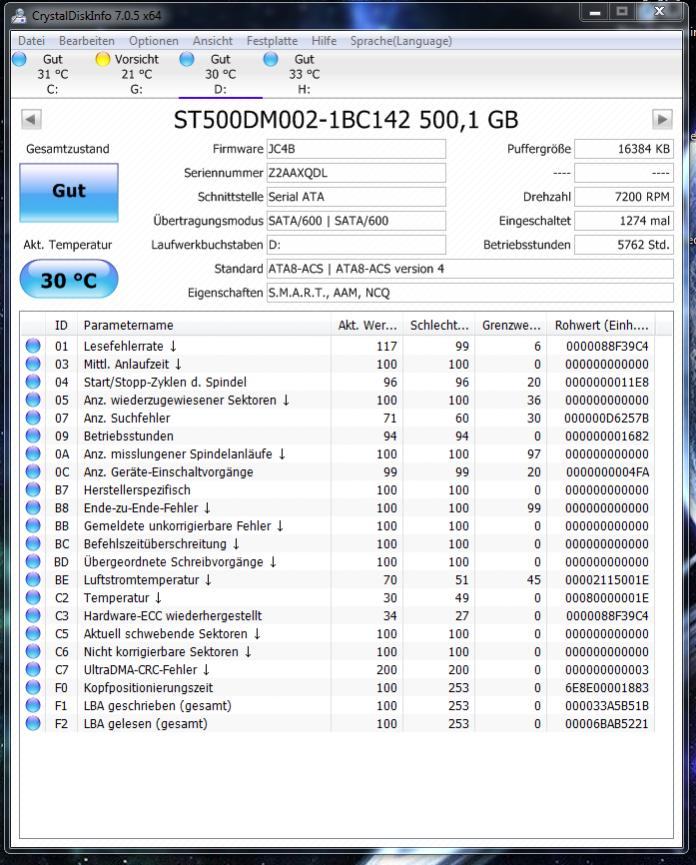The width and height of the screenshot is (696, 865).
Task: Click the Seriennummer field Z2AAXQDL
Action: coord(356,173)
